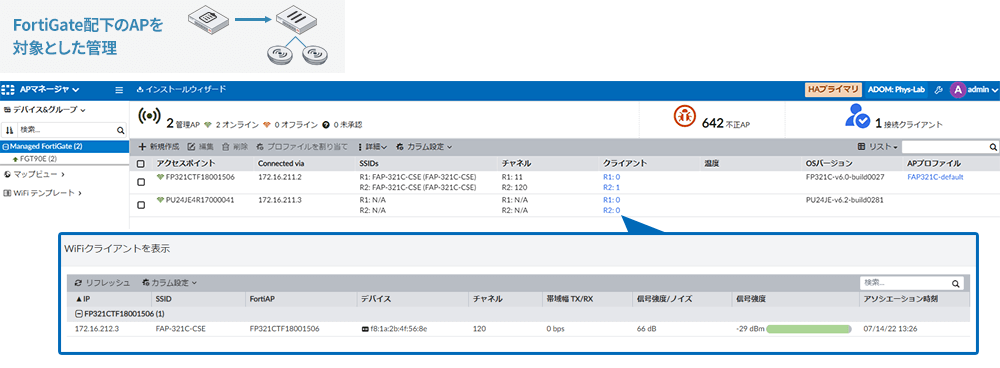Toggle the select-all checkbox in AP table header
This screenshot has width=1000, height=368.
(x=141, y=164)
